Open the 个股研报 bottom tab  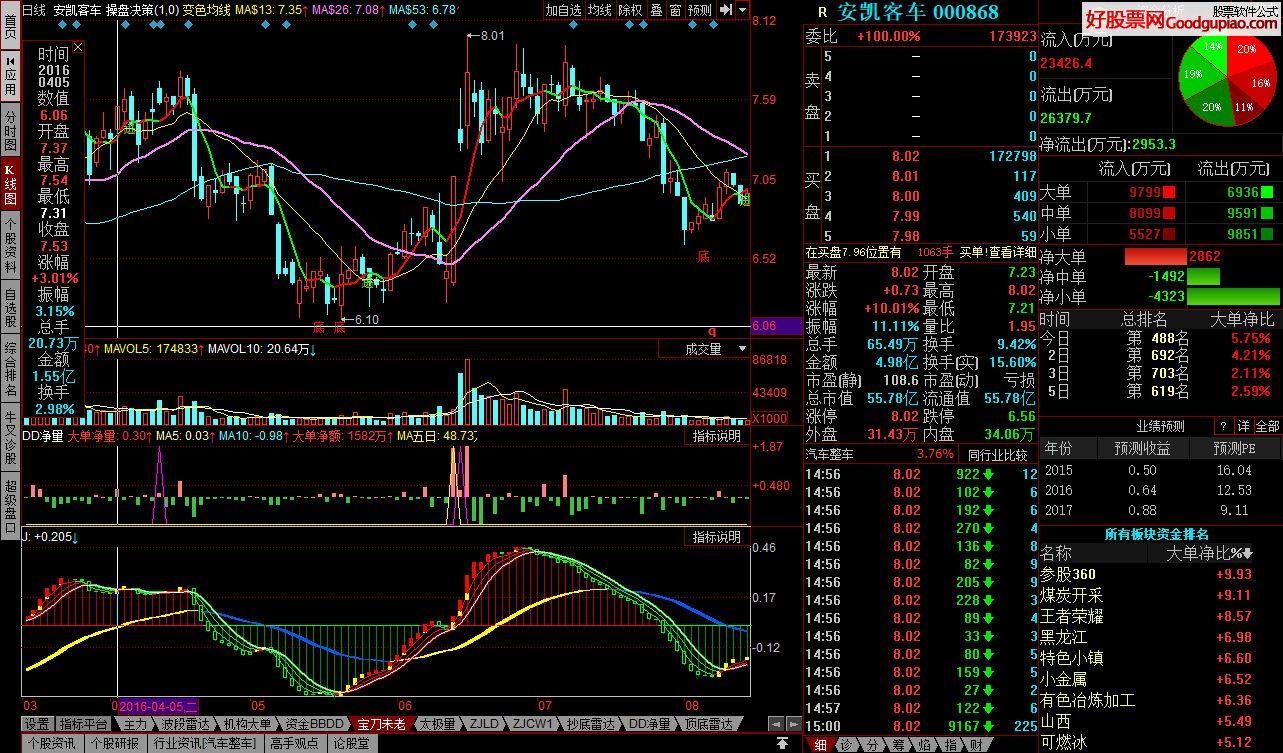click(x=115, y=744)
